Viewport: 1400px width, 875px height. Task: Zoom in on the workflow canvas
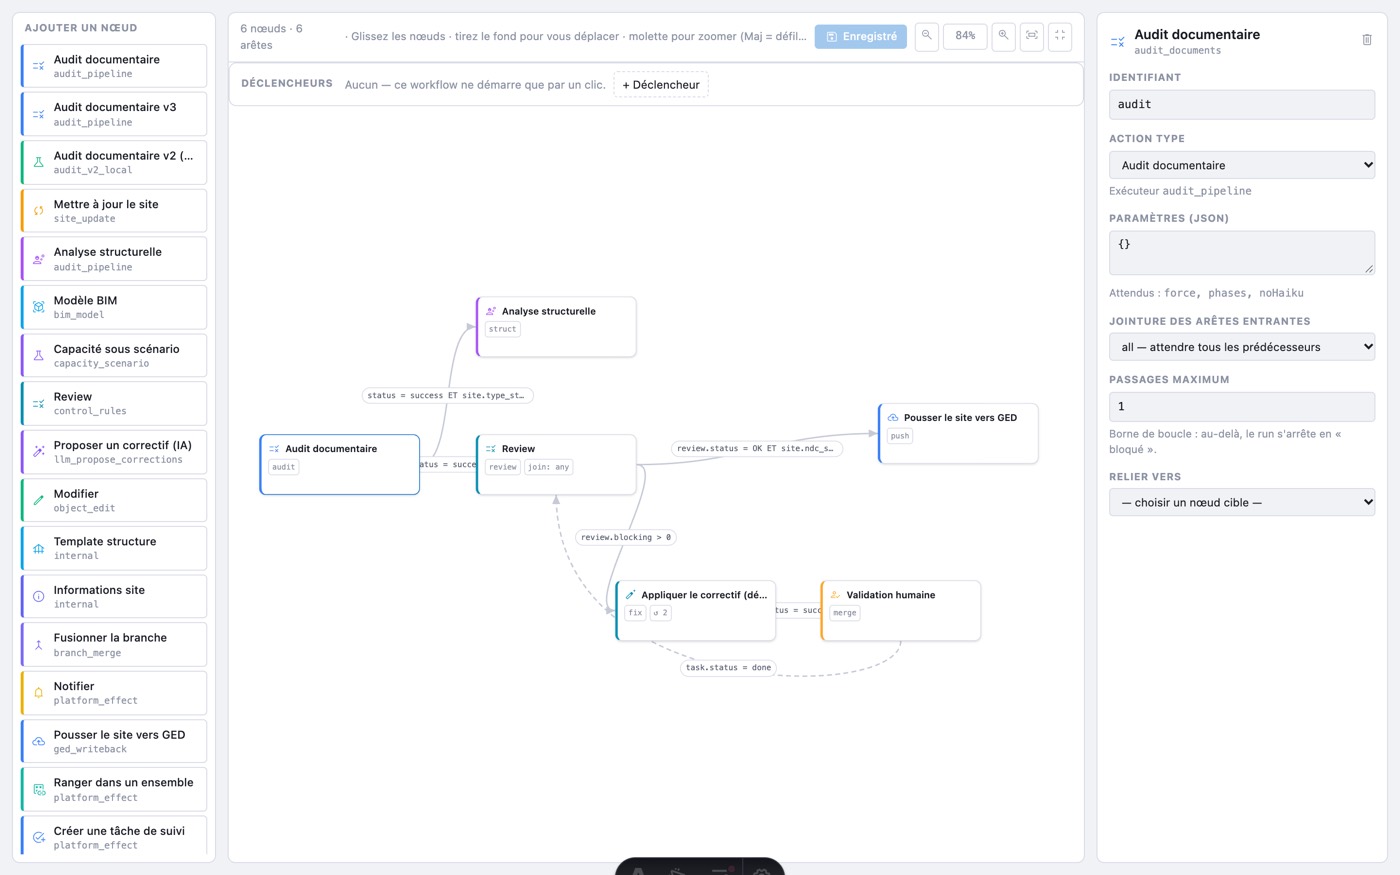(x=1003, y=36)
